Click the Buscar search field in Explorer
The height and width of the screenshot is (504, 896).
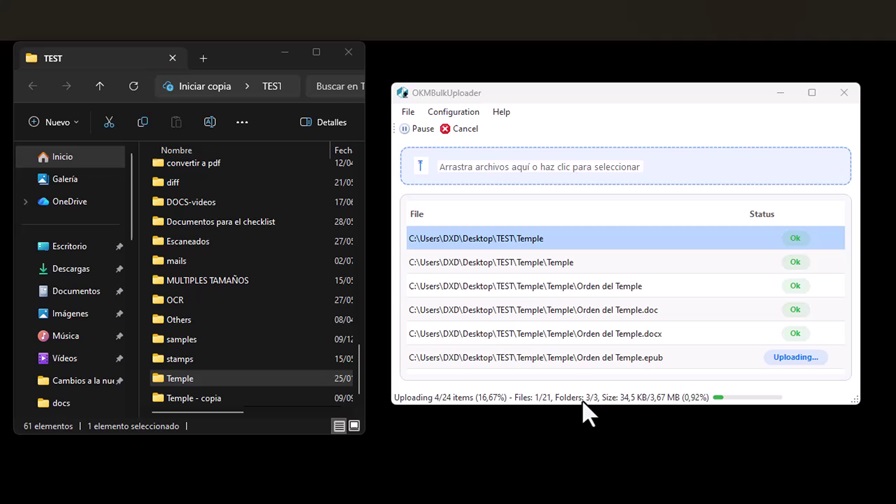pyautogui.click(x=337, y=86)
